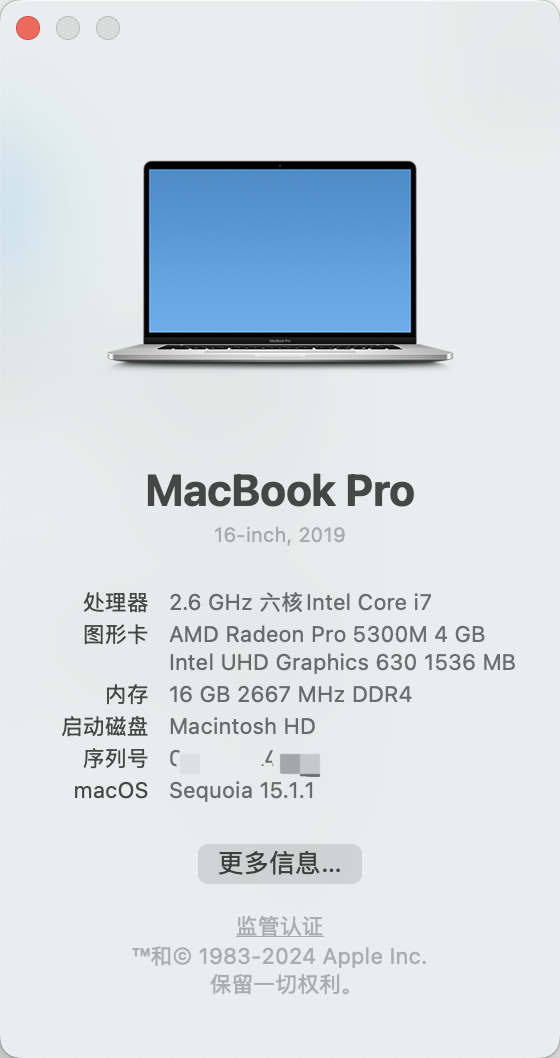The height and width of the screenshot is (1058, 560).
Task: Select the 16 GB 2667 MHz DDR4 value
Action: tap(290, 694)
